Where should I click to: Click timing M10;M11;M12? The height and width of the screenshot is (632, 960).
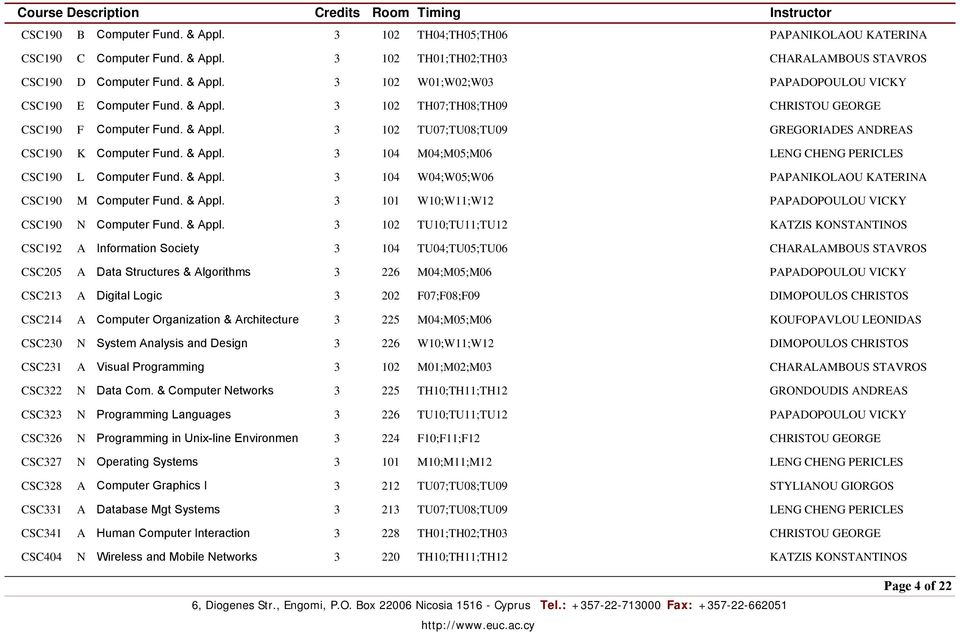(x=454, y=462)
